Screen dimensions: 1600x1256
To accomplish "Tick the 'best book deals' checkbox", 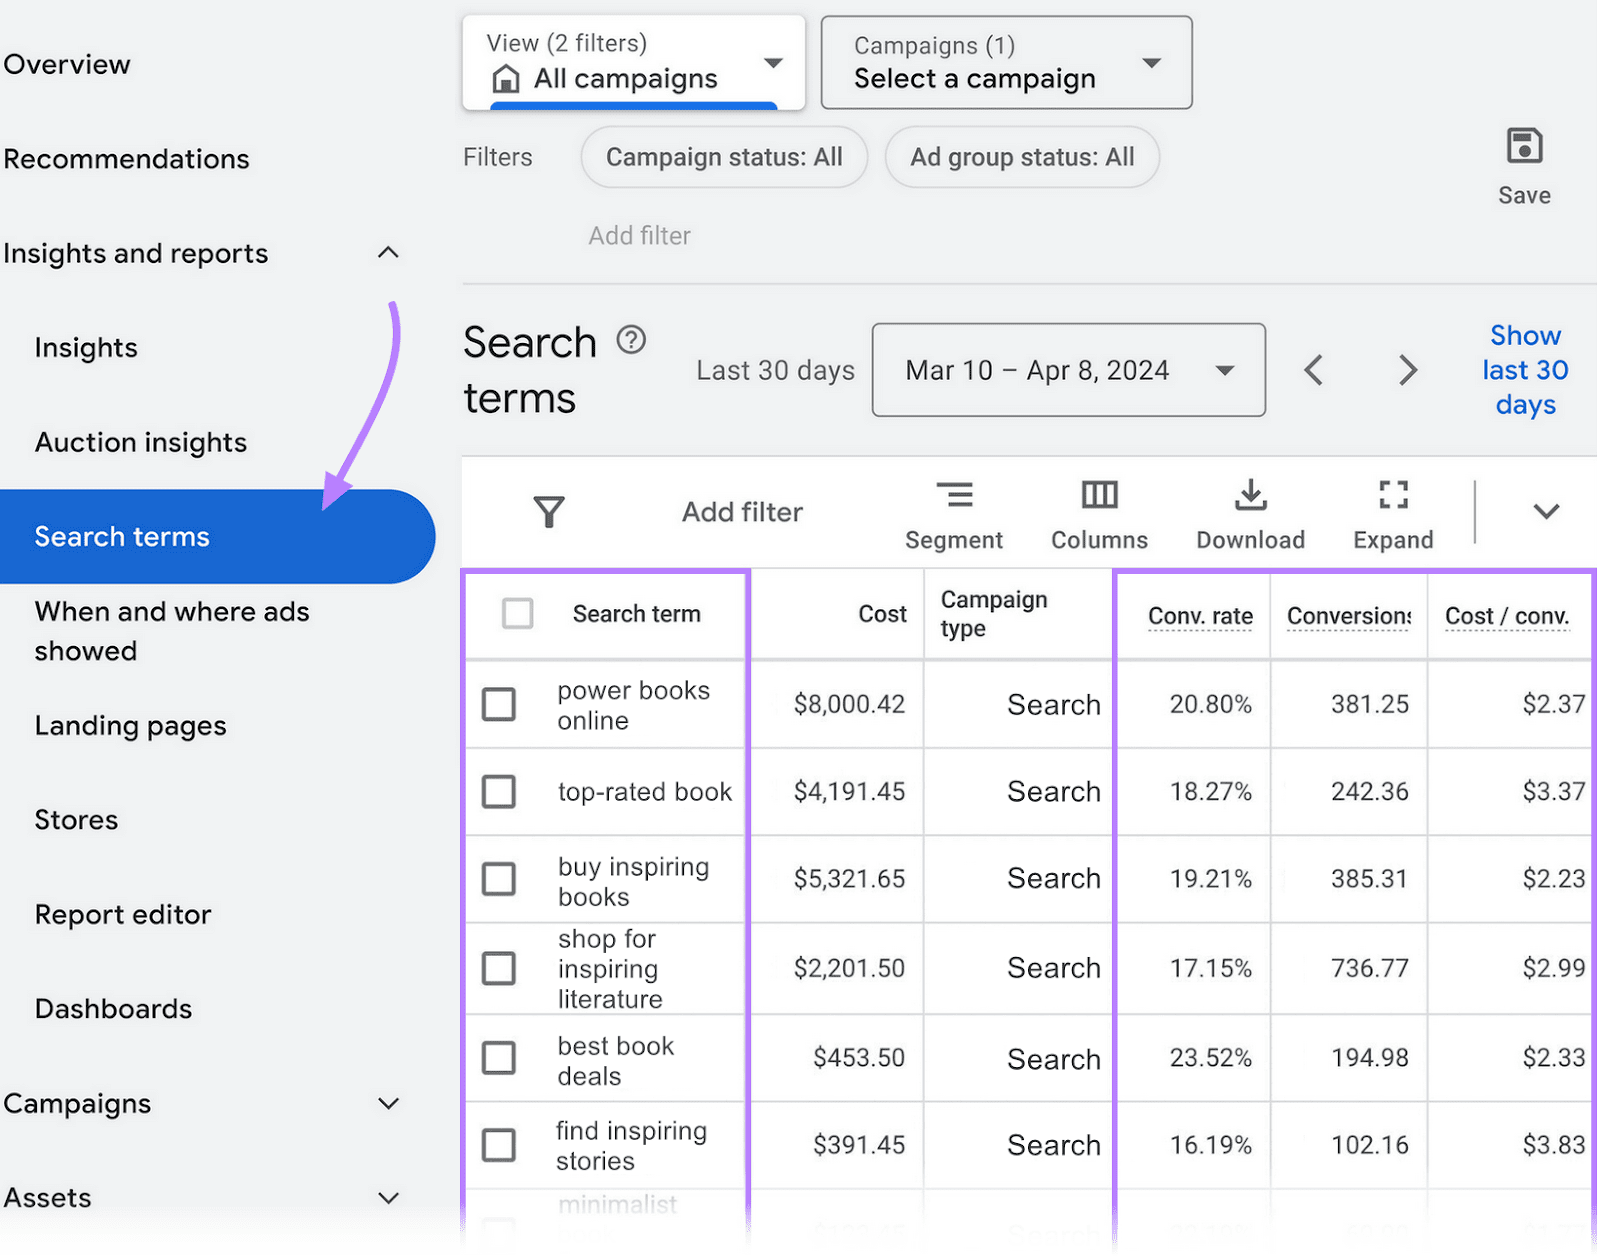I will click(499, 1058).
